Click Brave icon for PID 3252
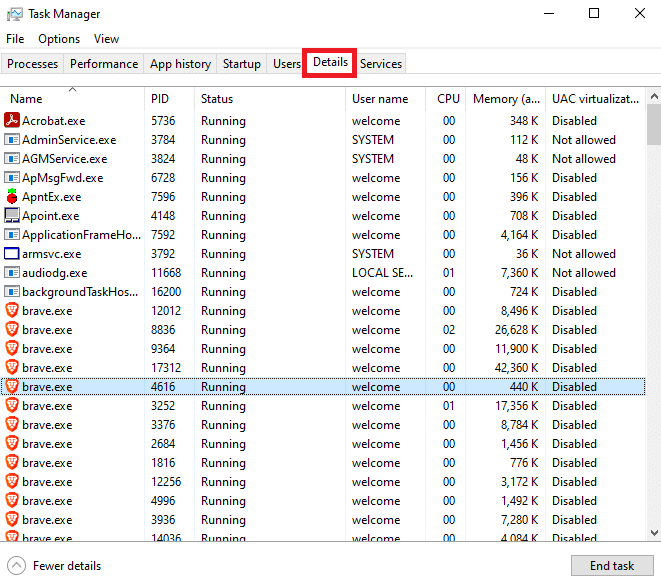Viewport: 661px width, 587px height. coord(12,405)
